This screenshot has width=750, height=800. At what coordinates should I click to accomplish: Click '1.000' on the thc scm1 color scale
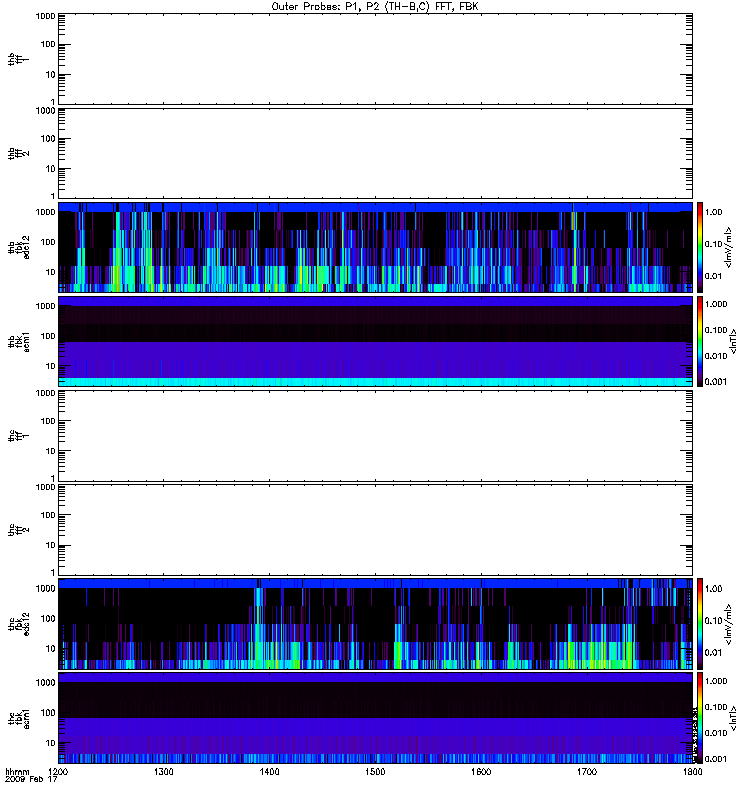(x=716, y=681)
